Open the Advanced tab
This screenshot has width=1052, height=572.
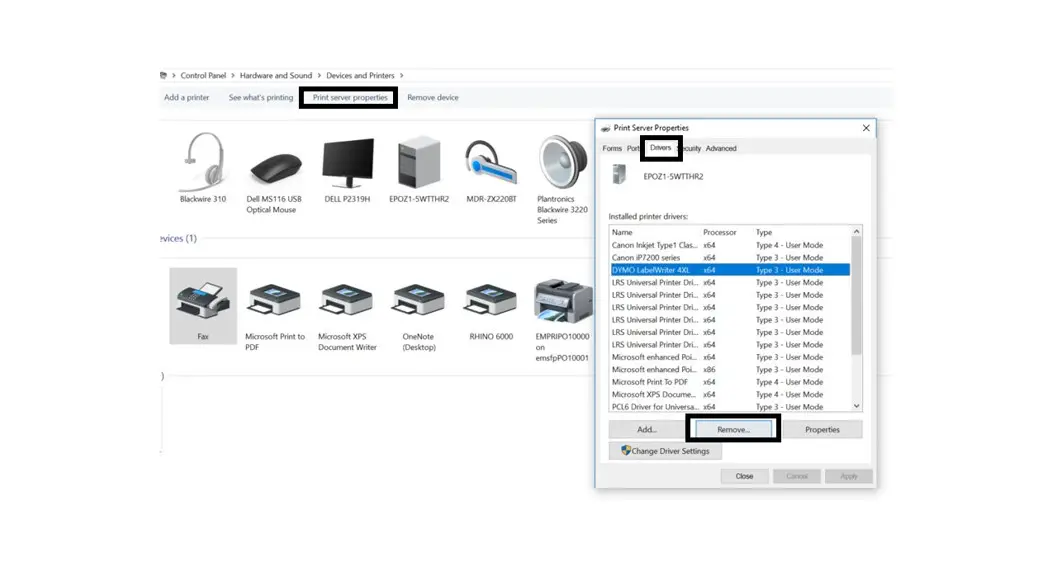pyautogui.click(x=721, y=148)
